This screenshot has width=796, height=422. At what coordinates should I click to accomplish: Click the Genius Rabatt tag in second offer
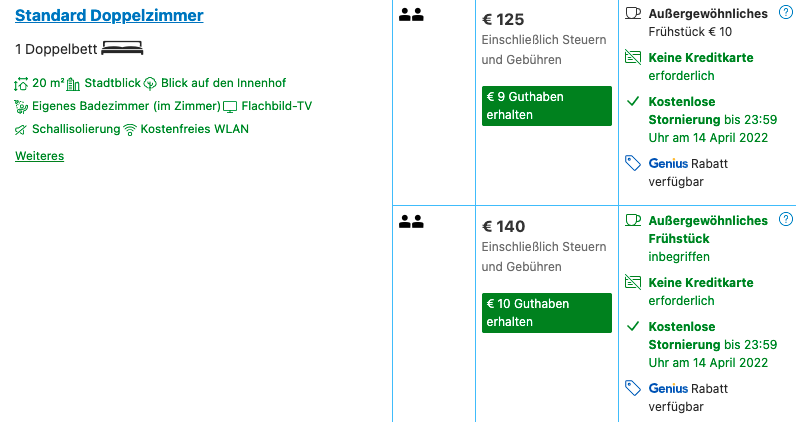point(633,388)
